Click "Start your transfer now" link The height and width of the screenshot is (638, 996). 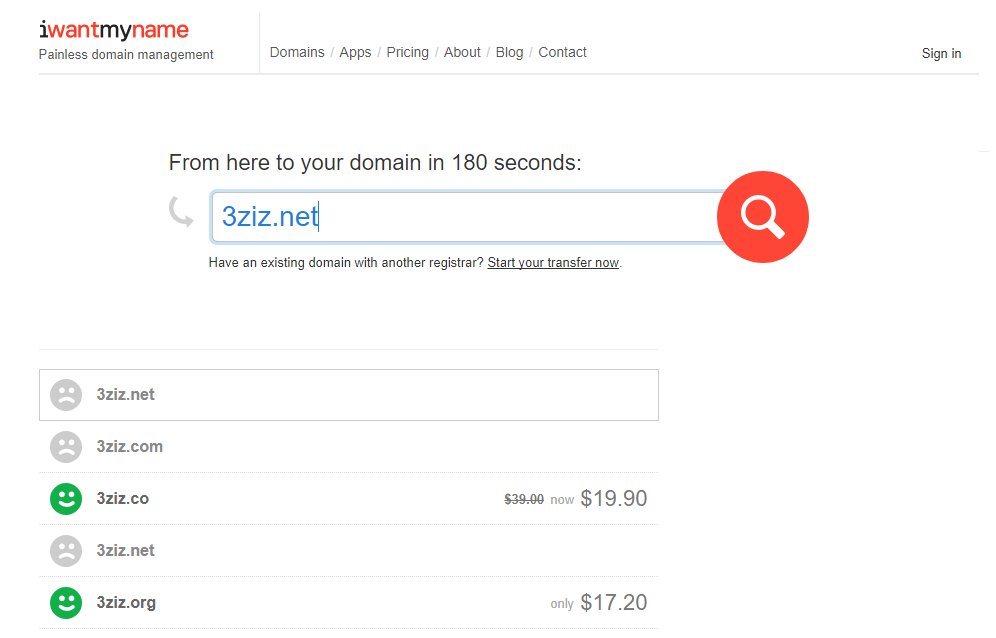[x=553, y=263]
